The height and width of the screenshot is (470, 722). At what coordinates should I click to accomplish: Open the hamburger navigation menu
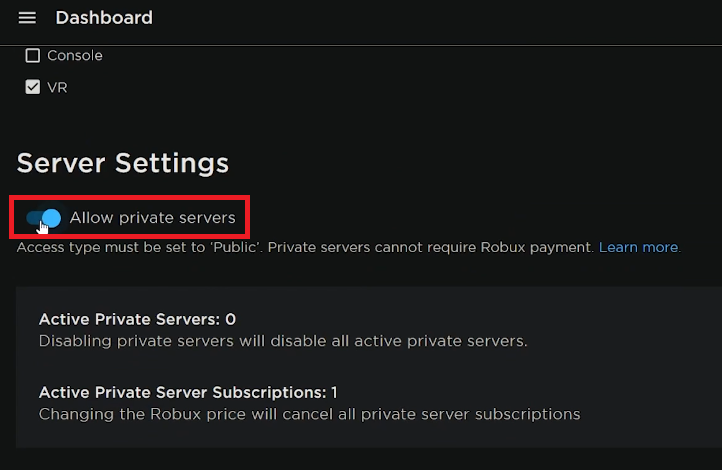coord(27,18)
